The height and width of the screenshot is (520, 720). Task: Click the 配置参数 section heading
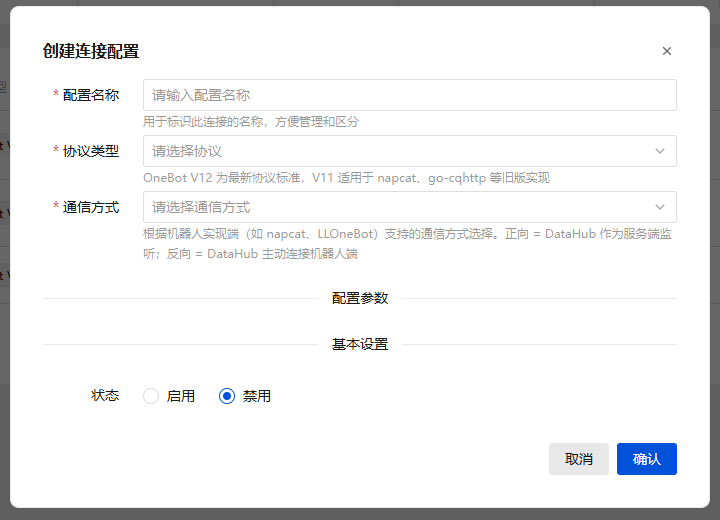click(x=360, y=299)
